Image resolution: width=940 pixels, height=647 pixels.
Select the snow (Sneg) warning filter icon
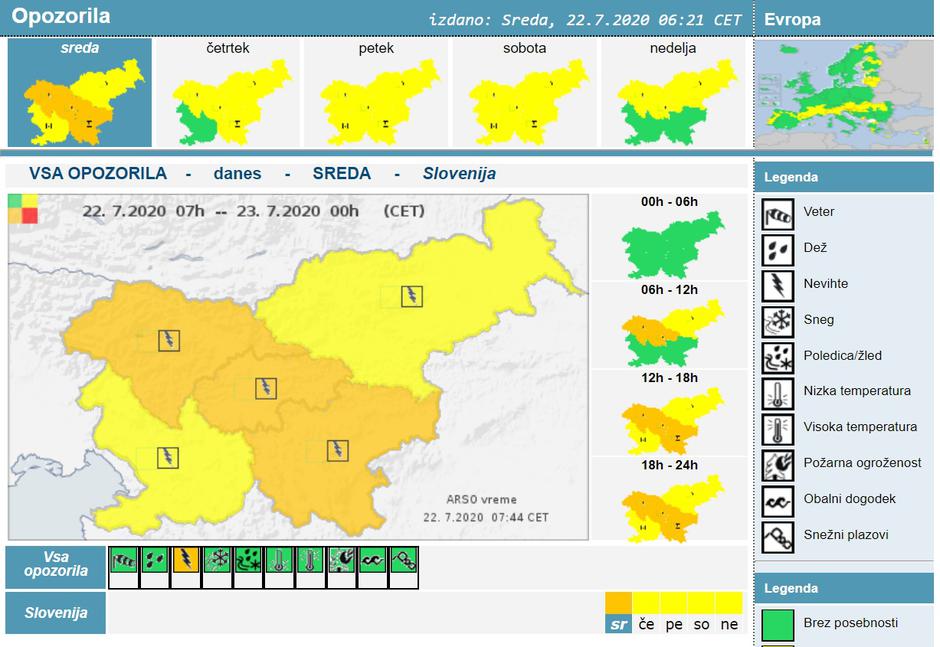(217, 561)
